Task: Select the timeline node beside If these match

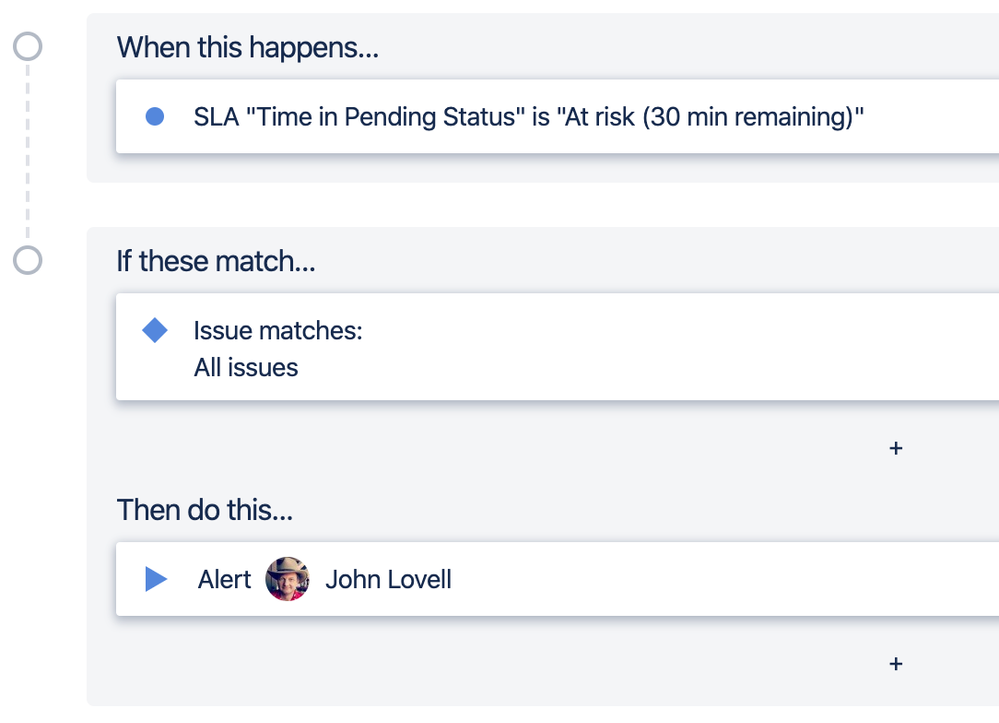Action: coord(28,261)
